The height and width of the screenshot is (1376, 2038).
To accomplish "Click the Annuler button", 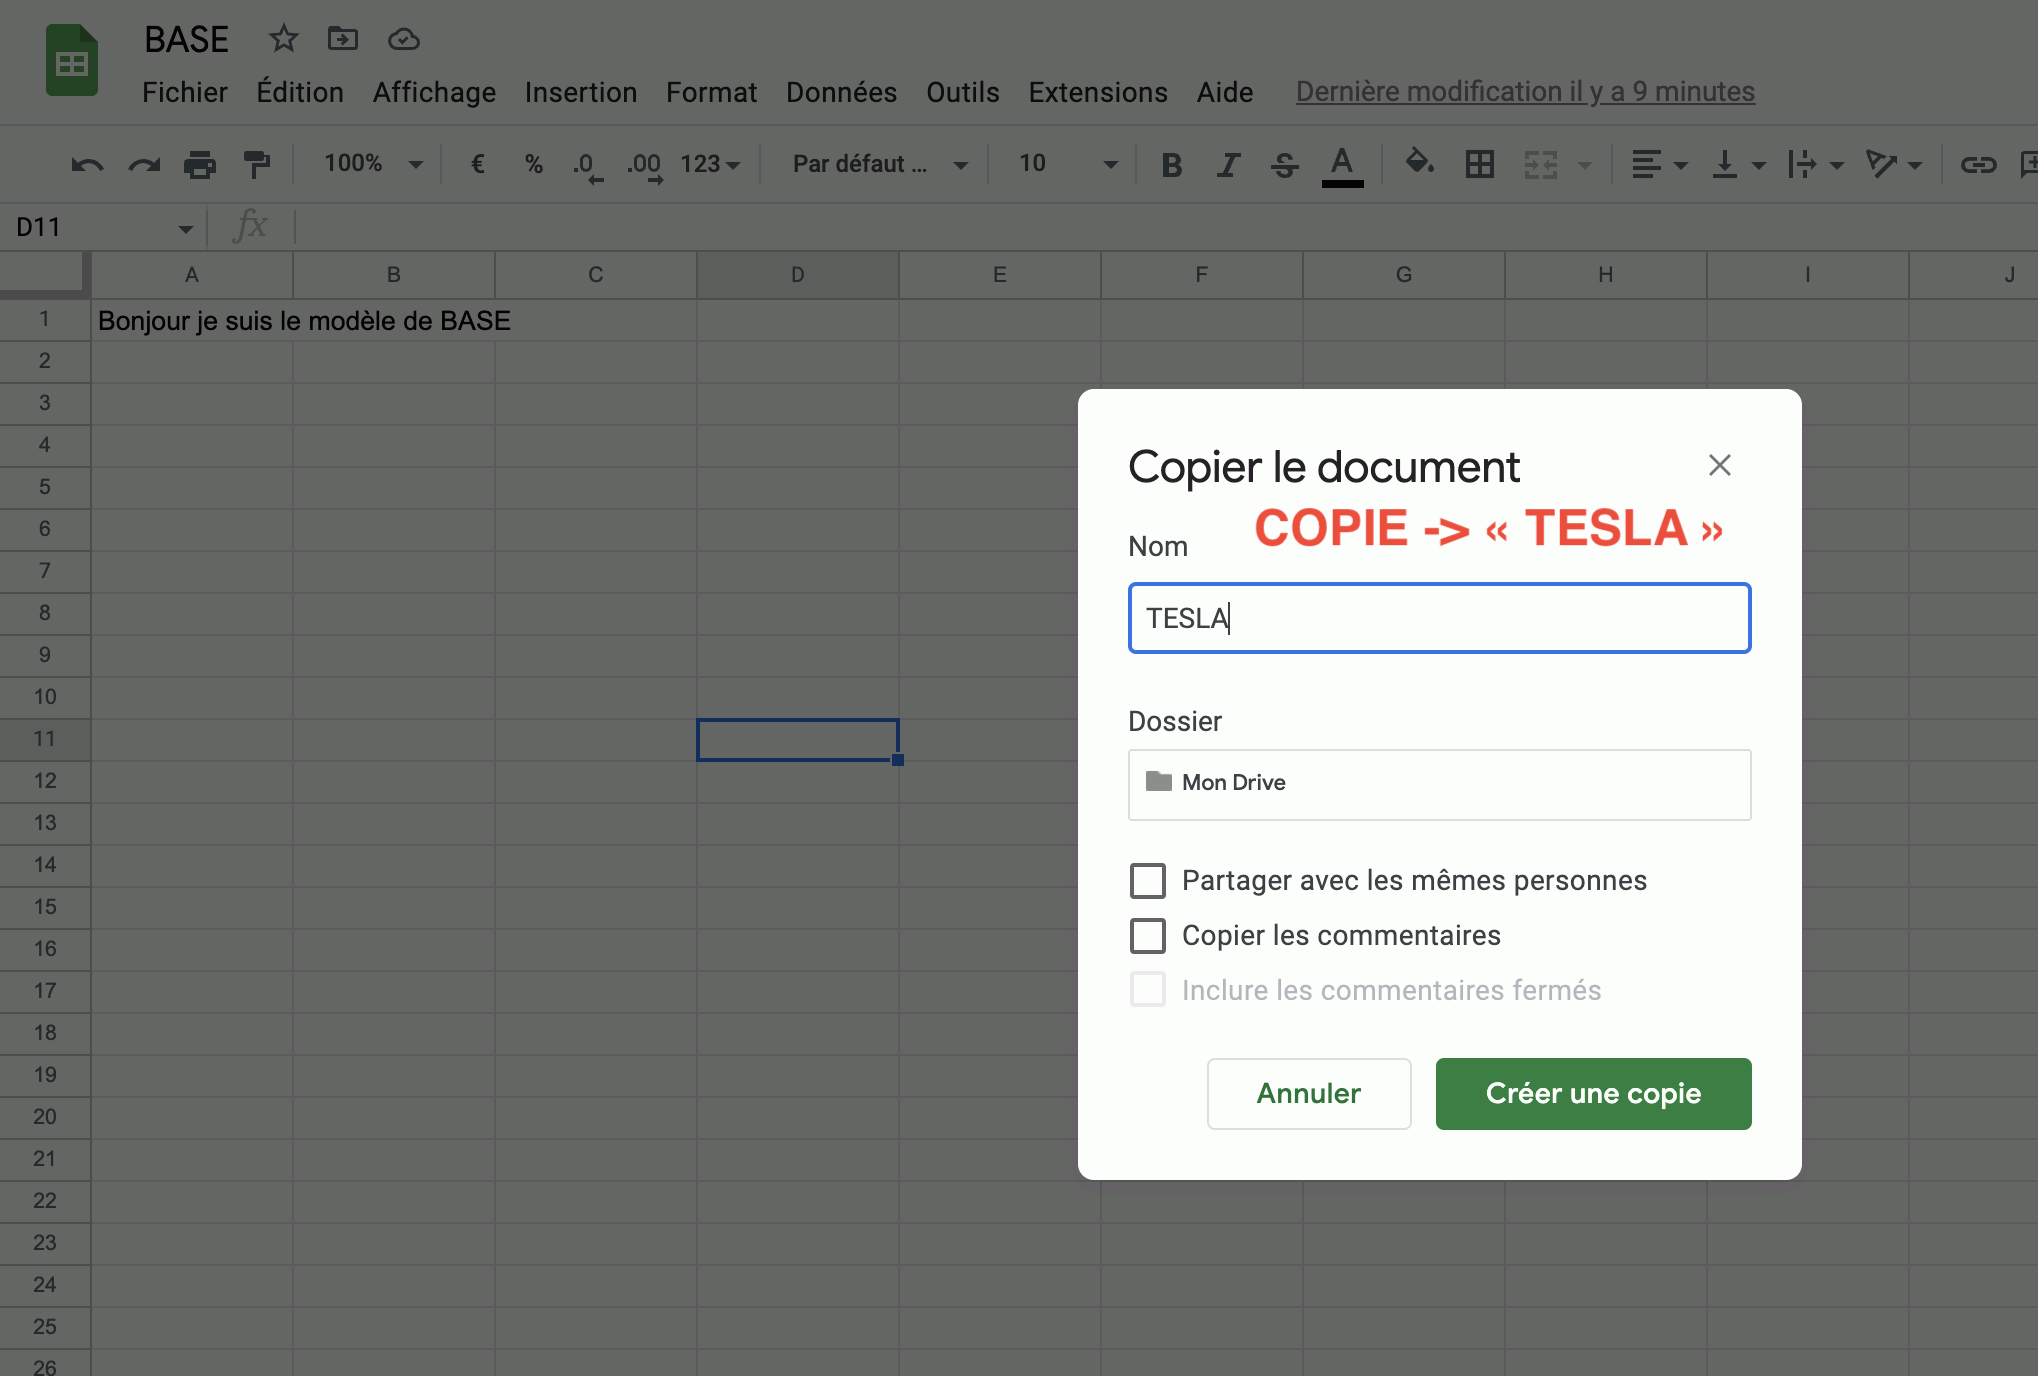I will pos(1308,1093).
